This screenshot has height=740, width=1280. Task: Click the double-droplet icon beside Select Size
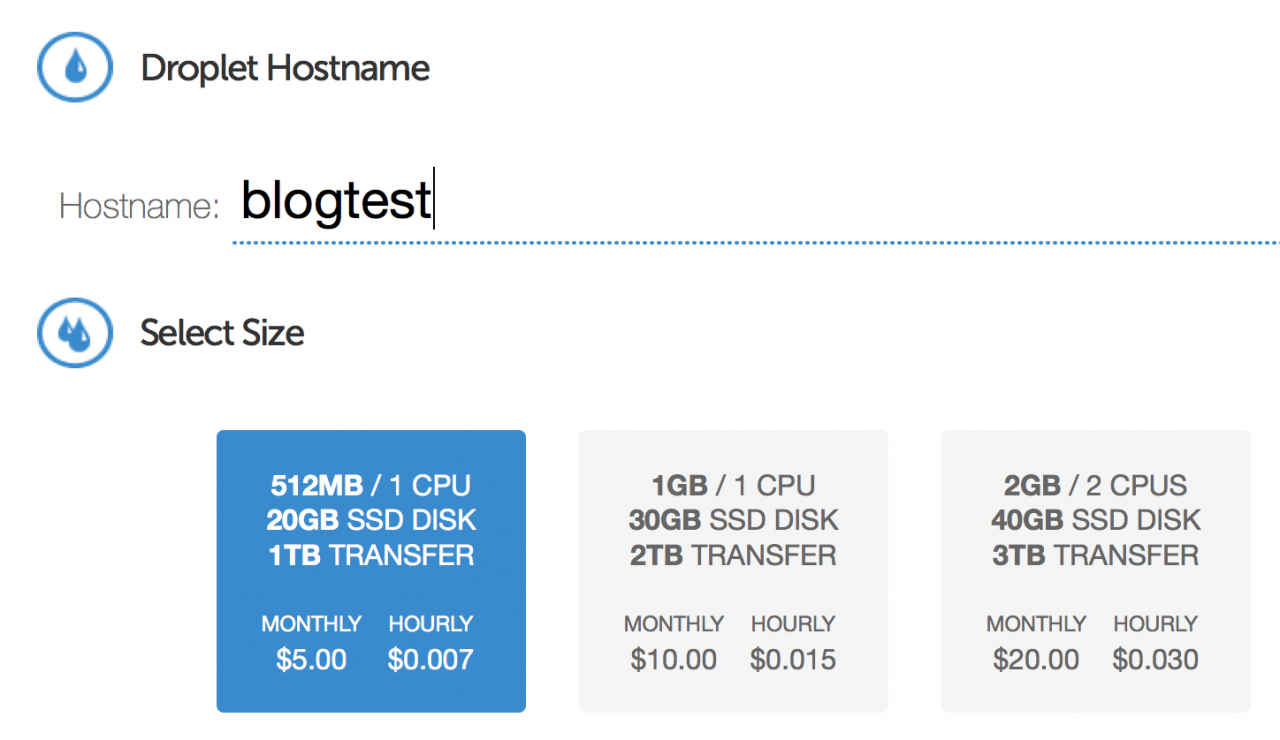(76, 333)
